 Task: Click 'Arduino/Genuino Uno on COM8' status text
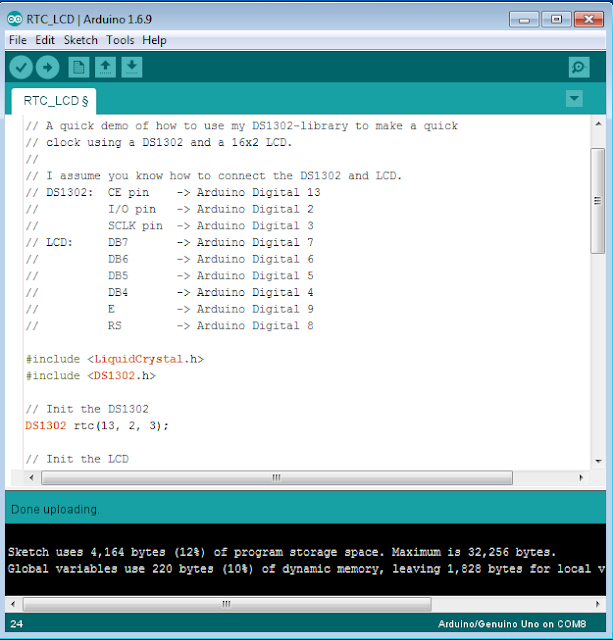(x=512, y=624)
